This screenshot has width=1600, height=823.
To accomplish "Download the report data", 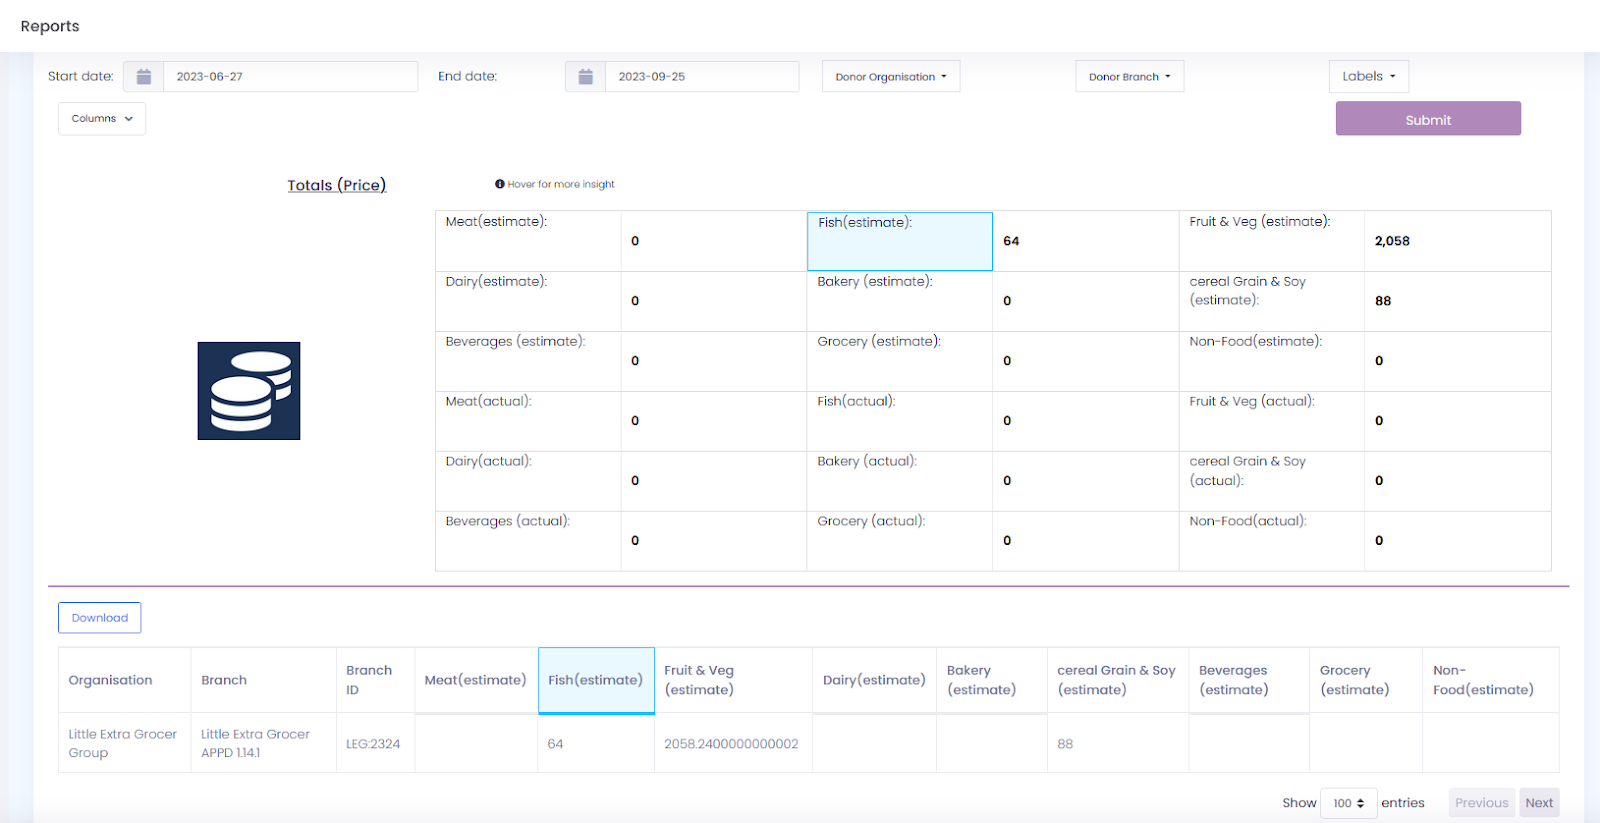I will tap(99, 618).
